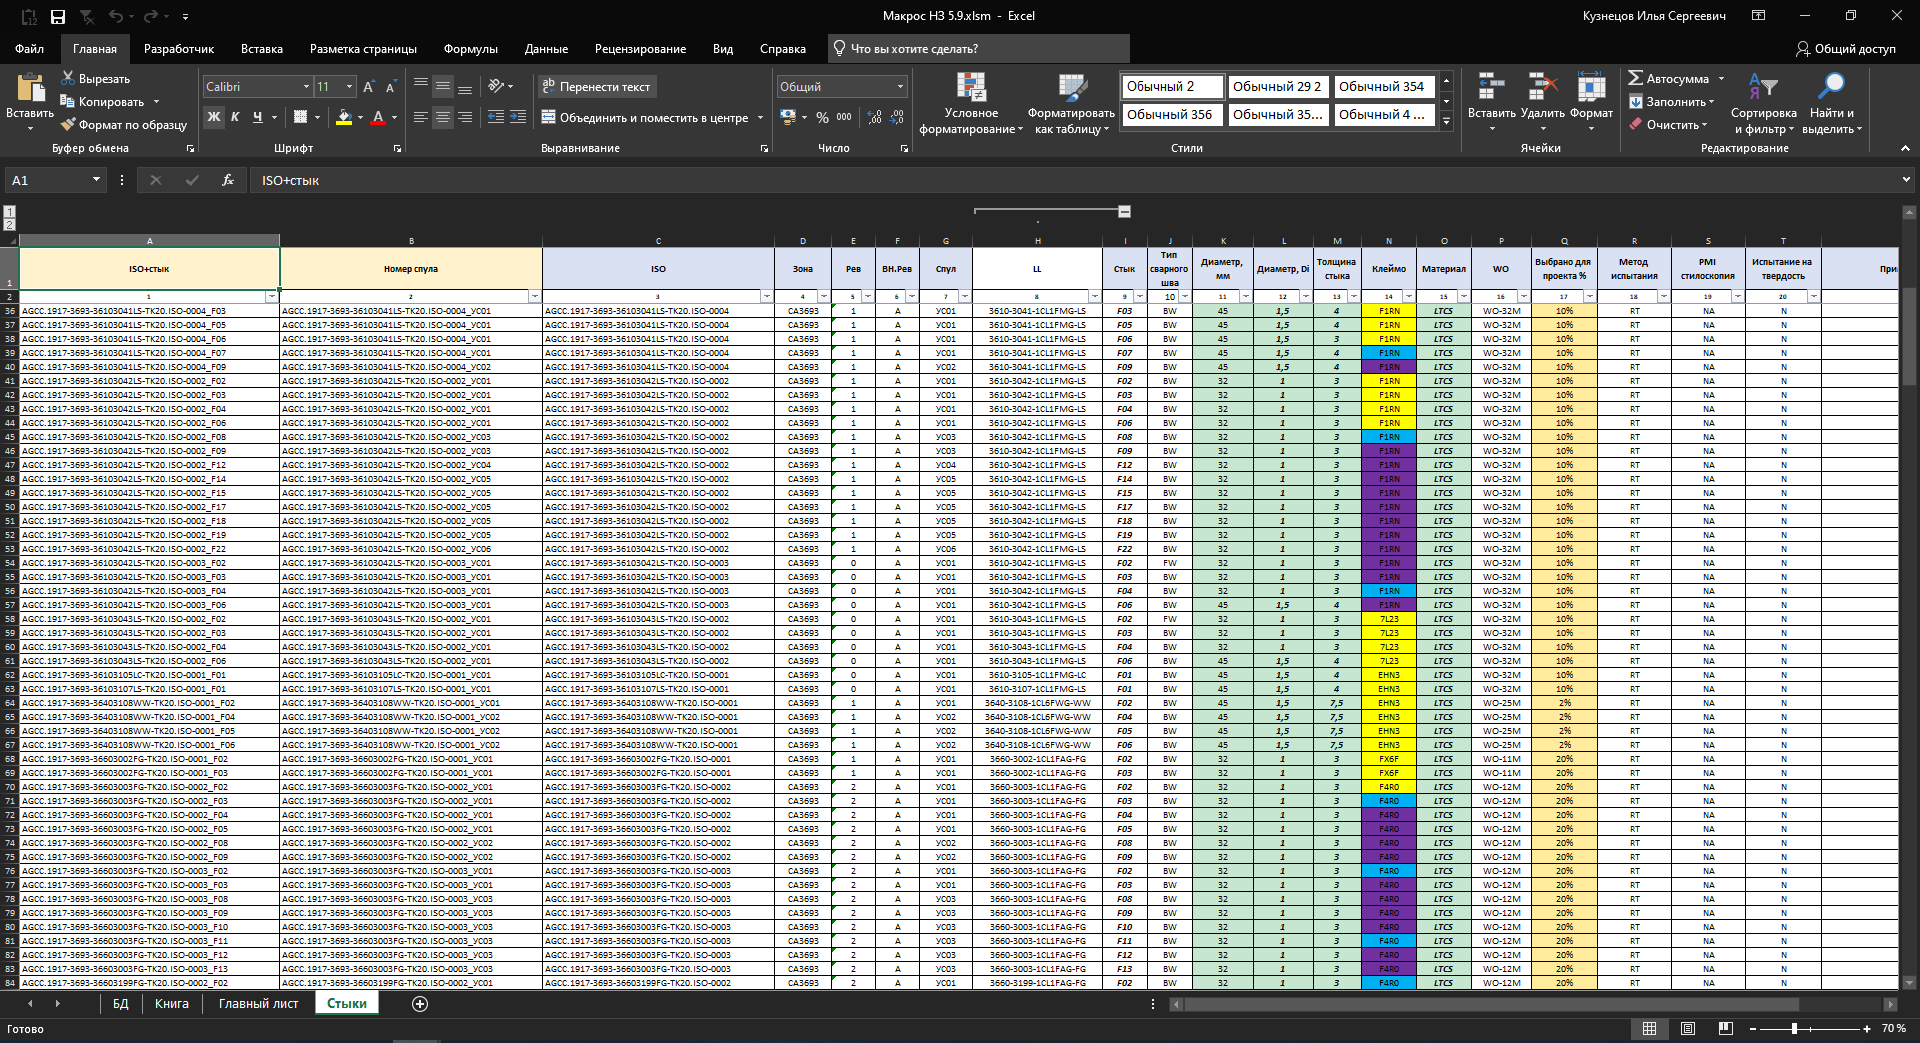Click the zoom slider in status bar

(x=1794, y=1028)
